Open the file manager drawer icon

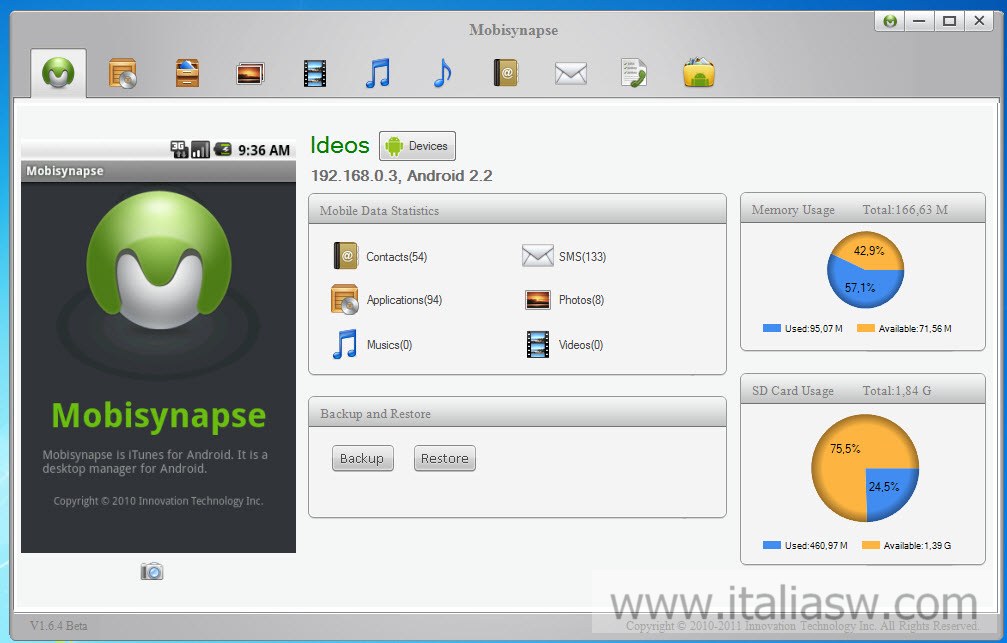187,73
